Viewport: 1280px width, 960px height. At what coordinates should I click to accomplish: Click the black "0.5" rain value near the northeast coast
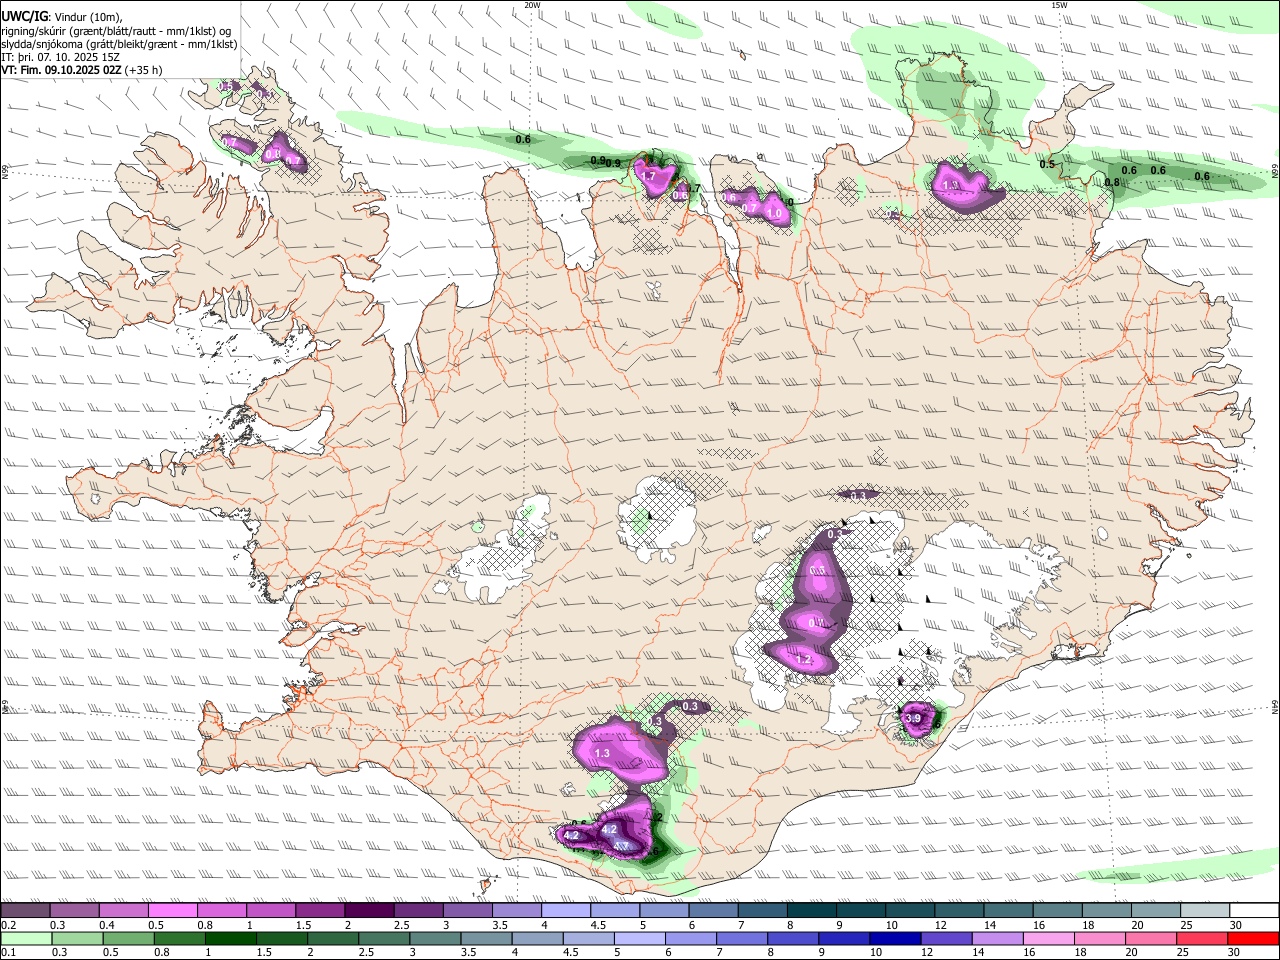(1047, 164)
